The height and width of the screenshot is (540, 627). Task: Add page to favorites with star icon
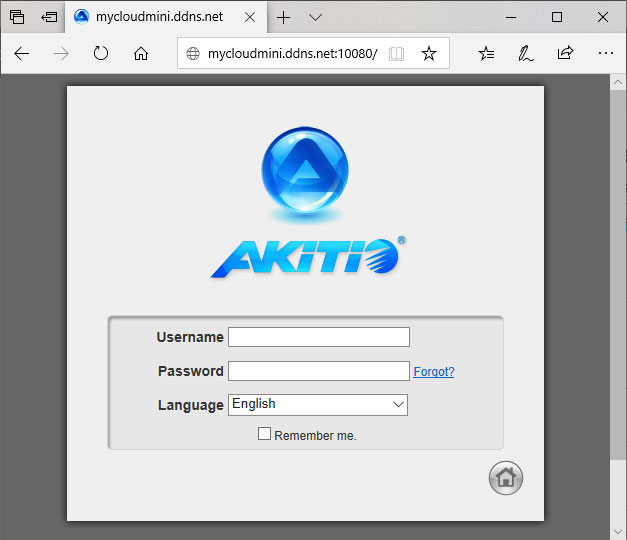pyautogui.click(x=429, y=54)
